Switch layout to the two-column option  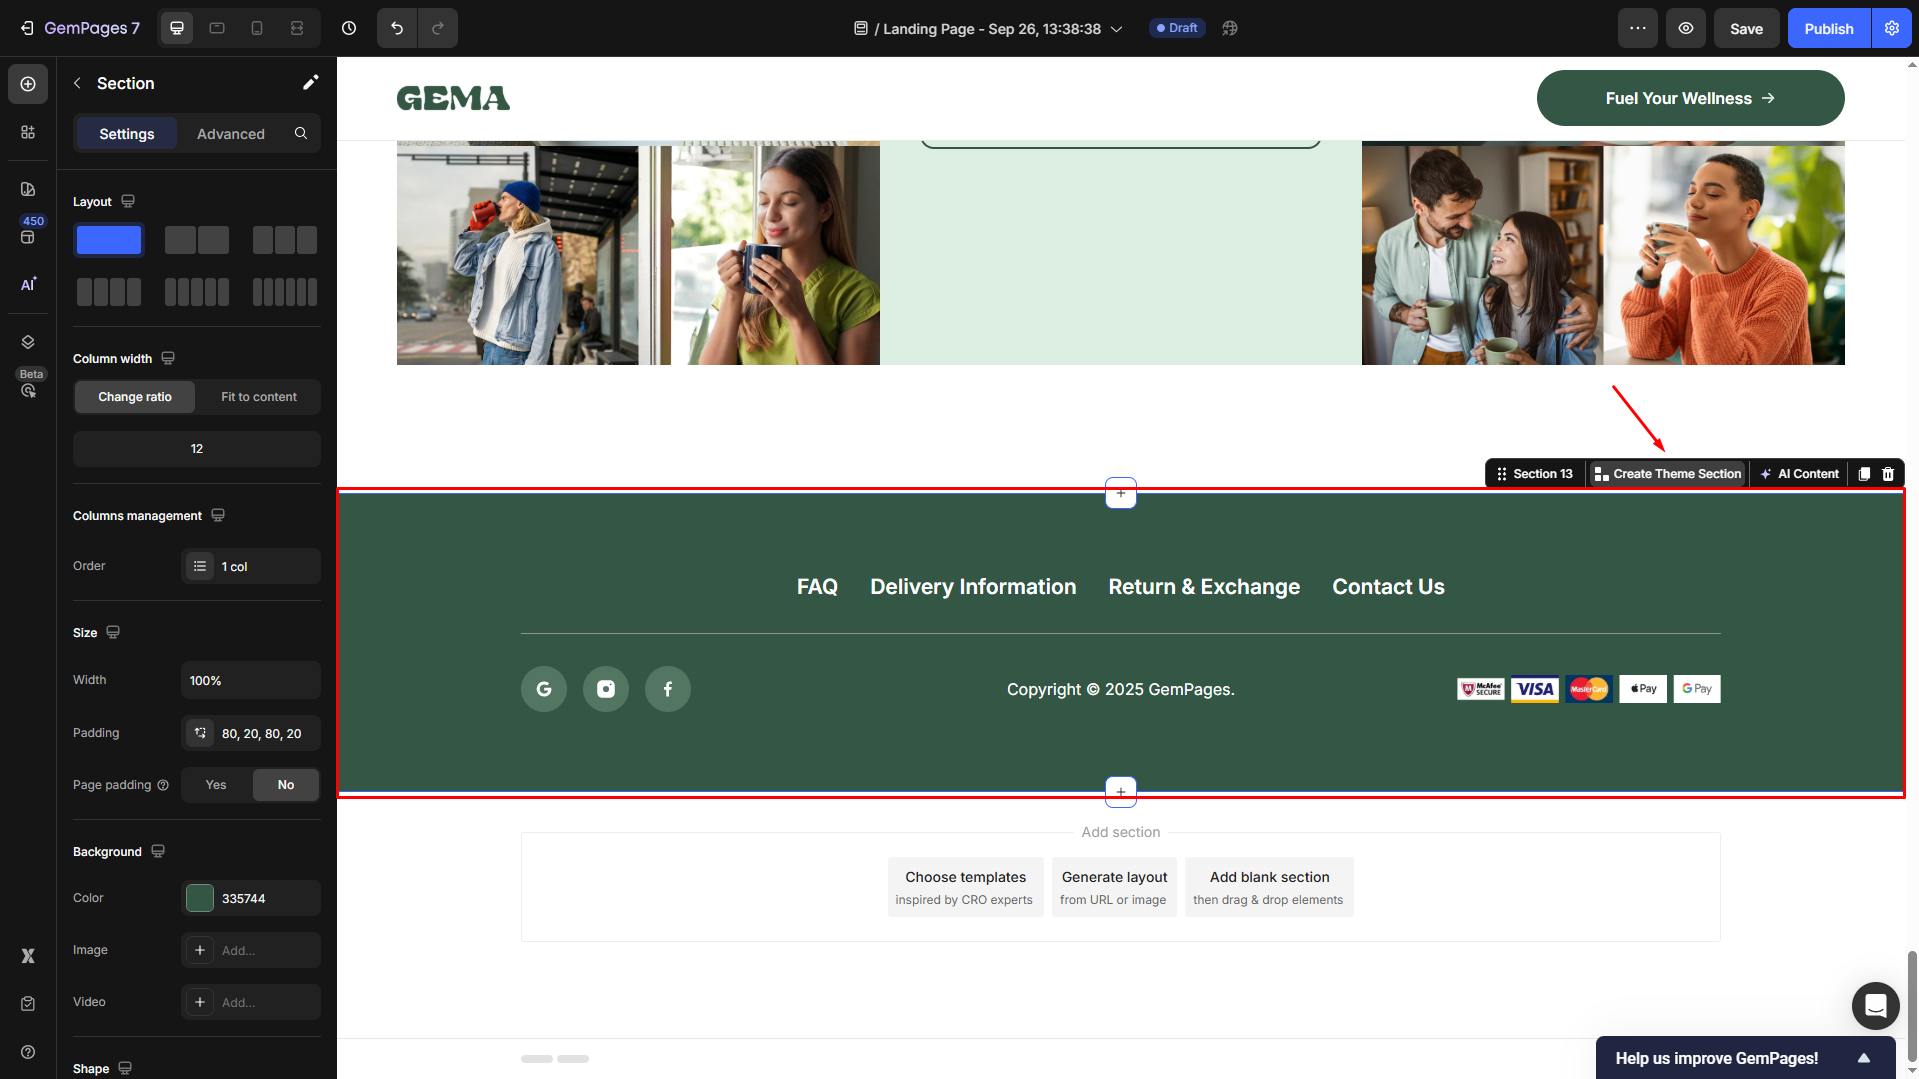coord(196,240)
